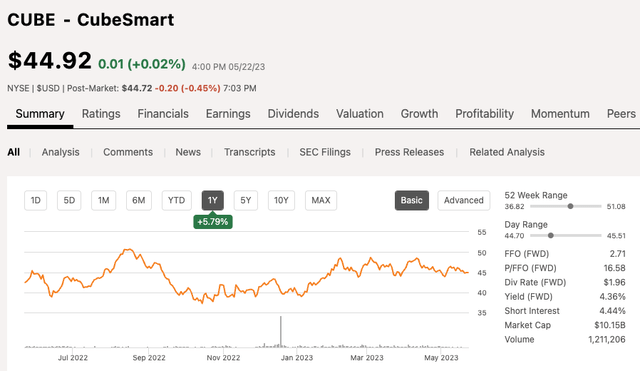Click the post-market change -0.20 (-0.45%)

[x=187, y=88]
